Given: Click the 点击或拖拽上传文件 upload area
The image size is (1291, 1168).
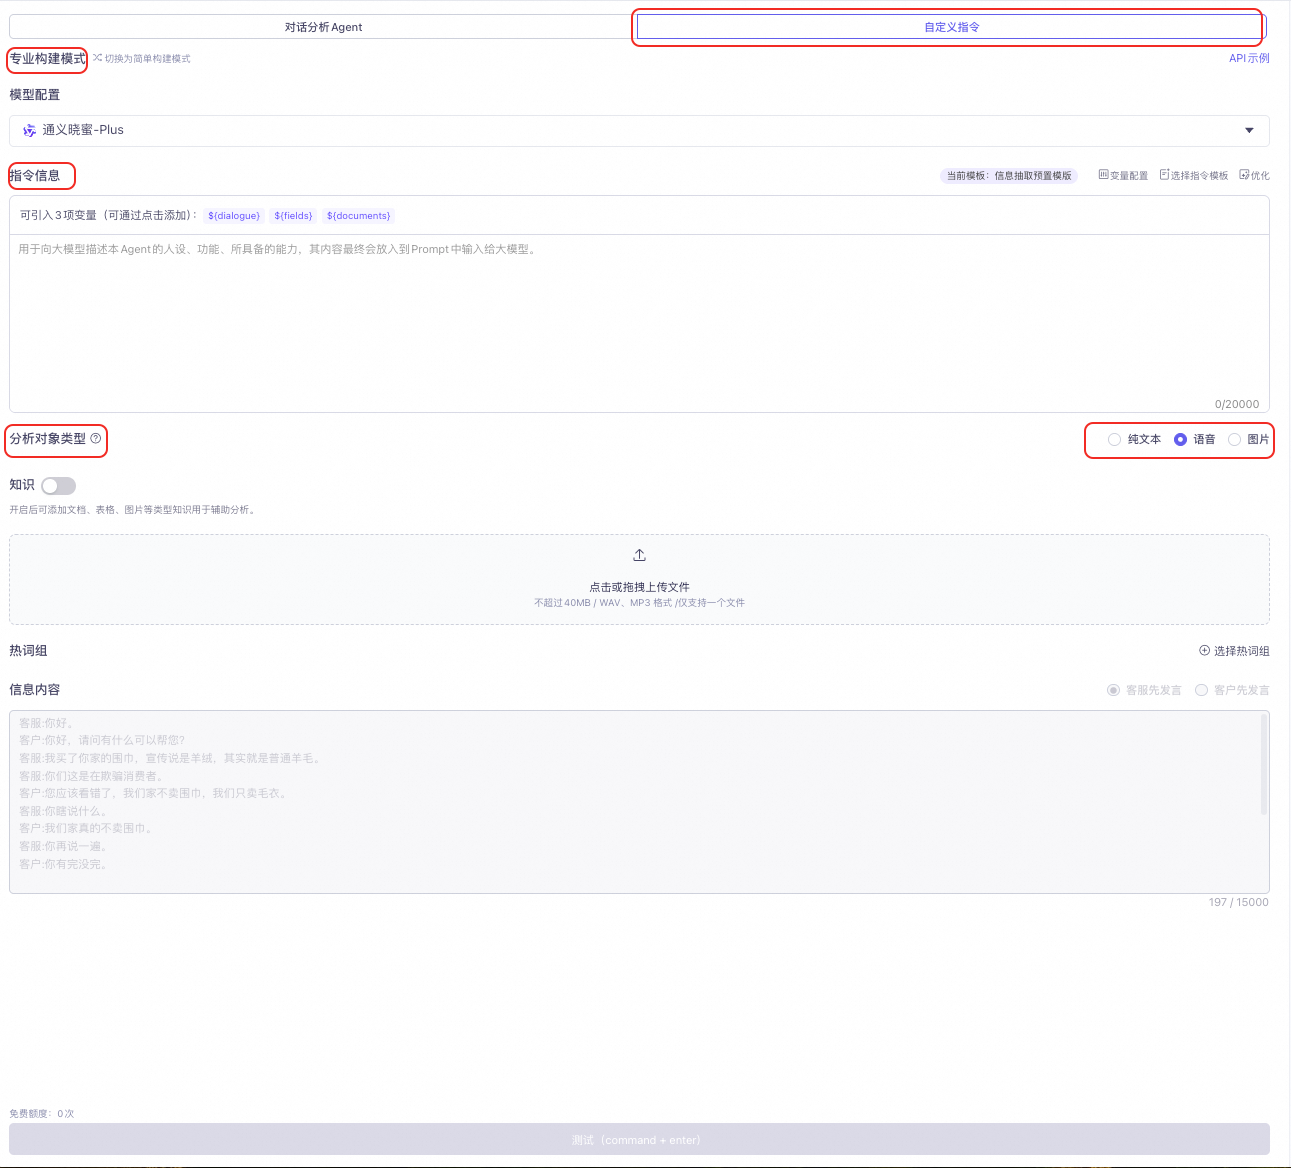Looking at the screenshot, I should click(639, 580).
